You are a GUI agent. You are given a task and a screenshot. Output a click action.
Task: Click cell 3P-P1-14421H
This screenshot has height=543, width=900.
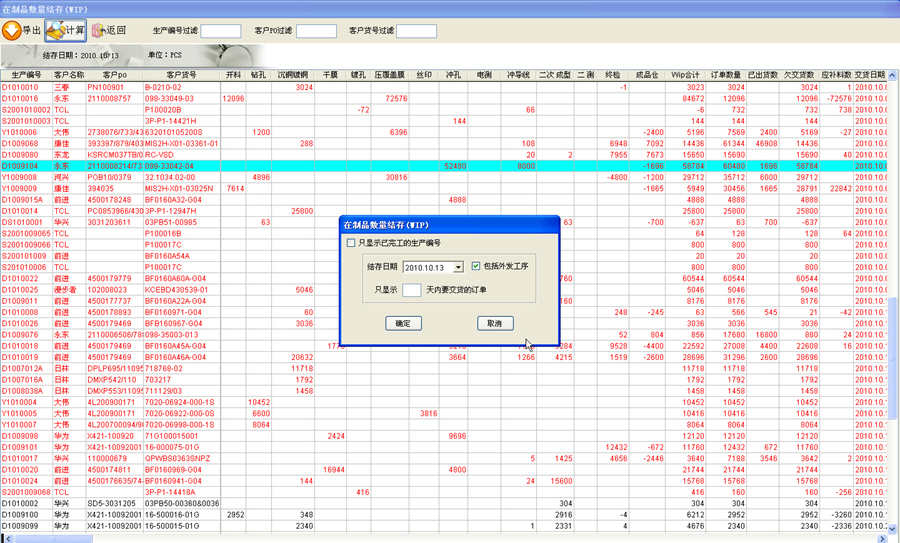point(170,121)
